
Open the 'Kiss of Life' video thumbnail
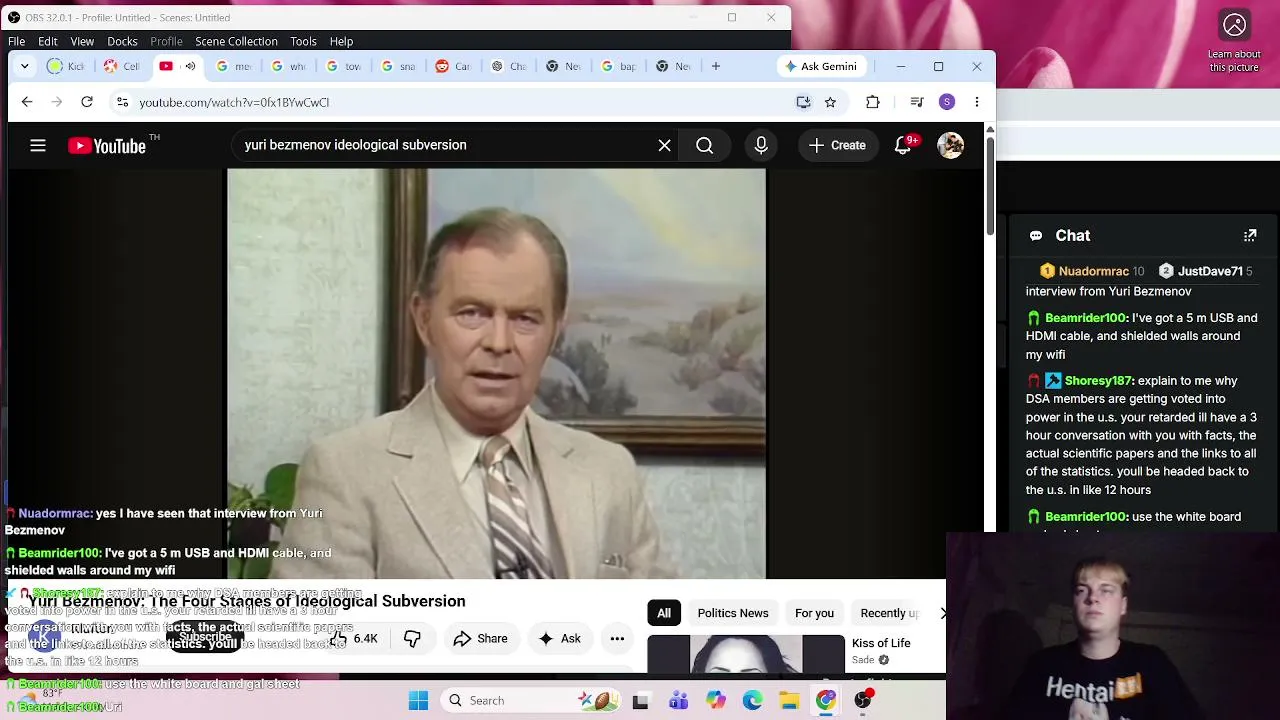(746, 654)
